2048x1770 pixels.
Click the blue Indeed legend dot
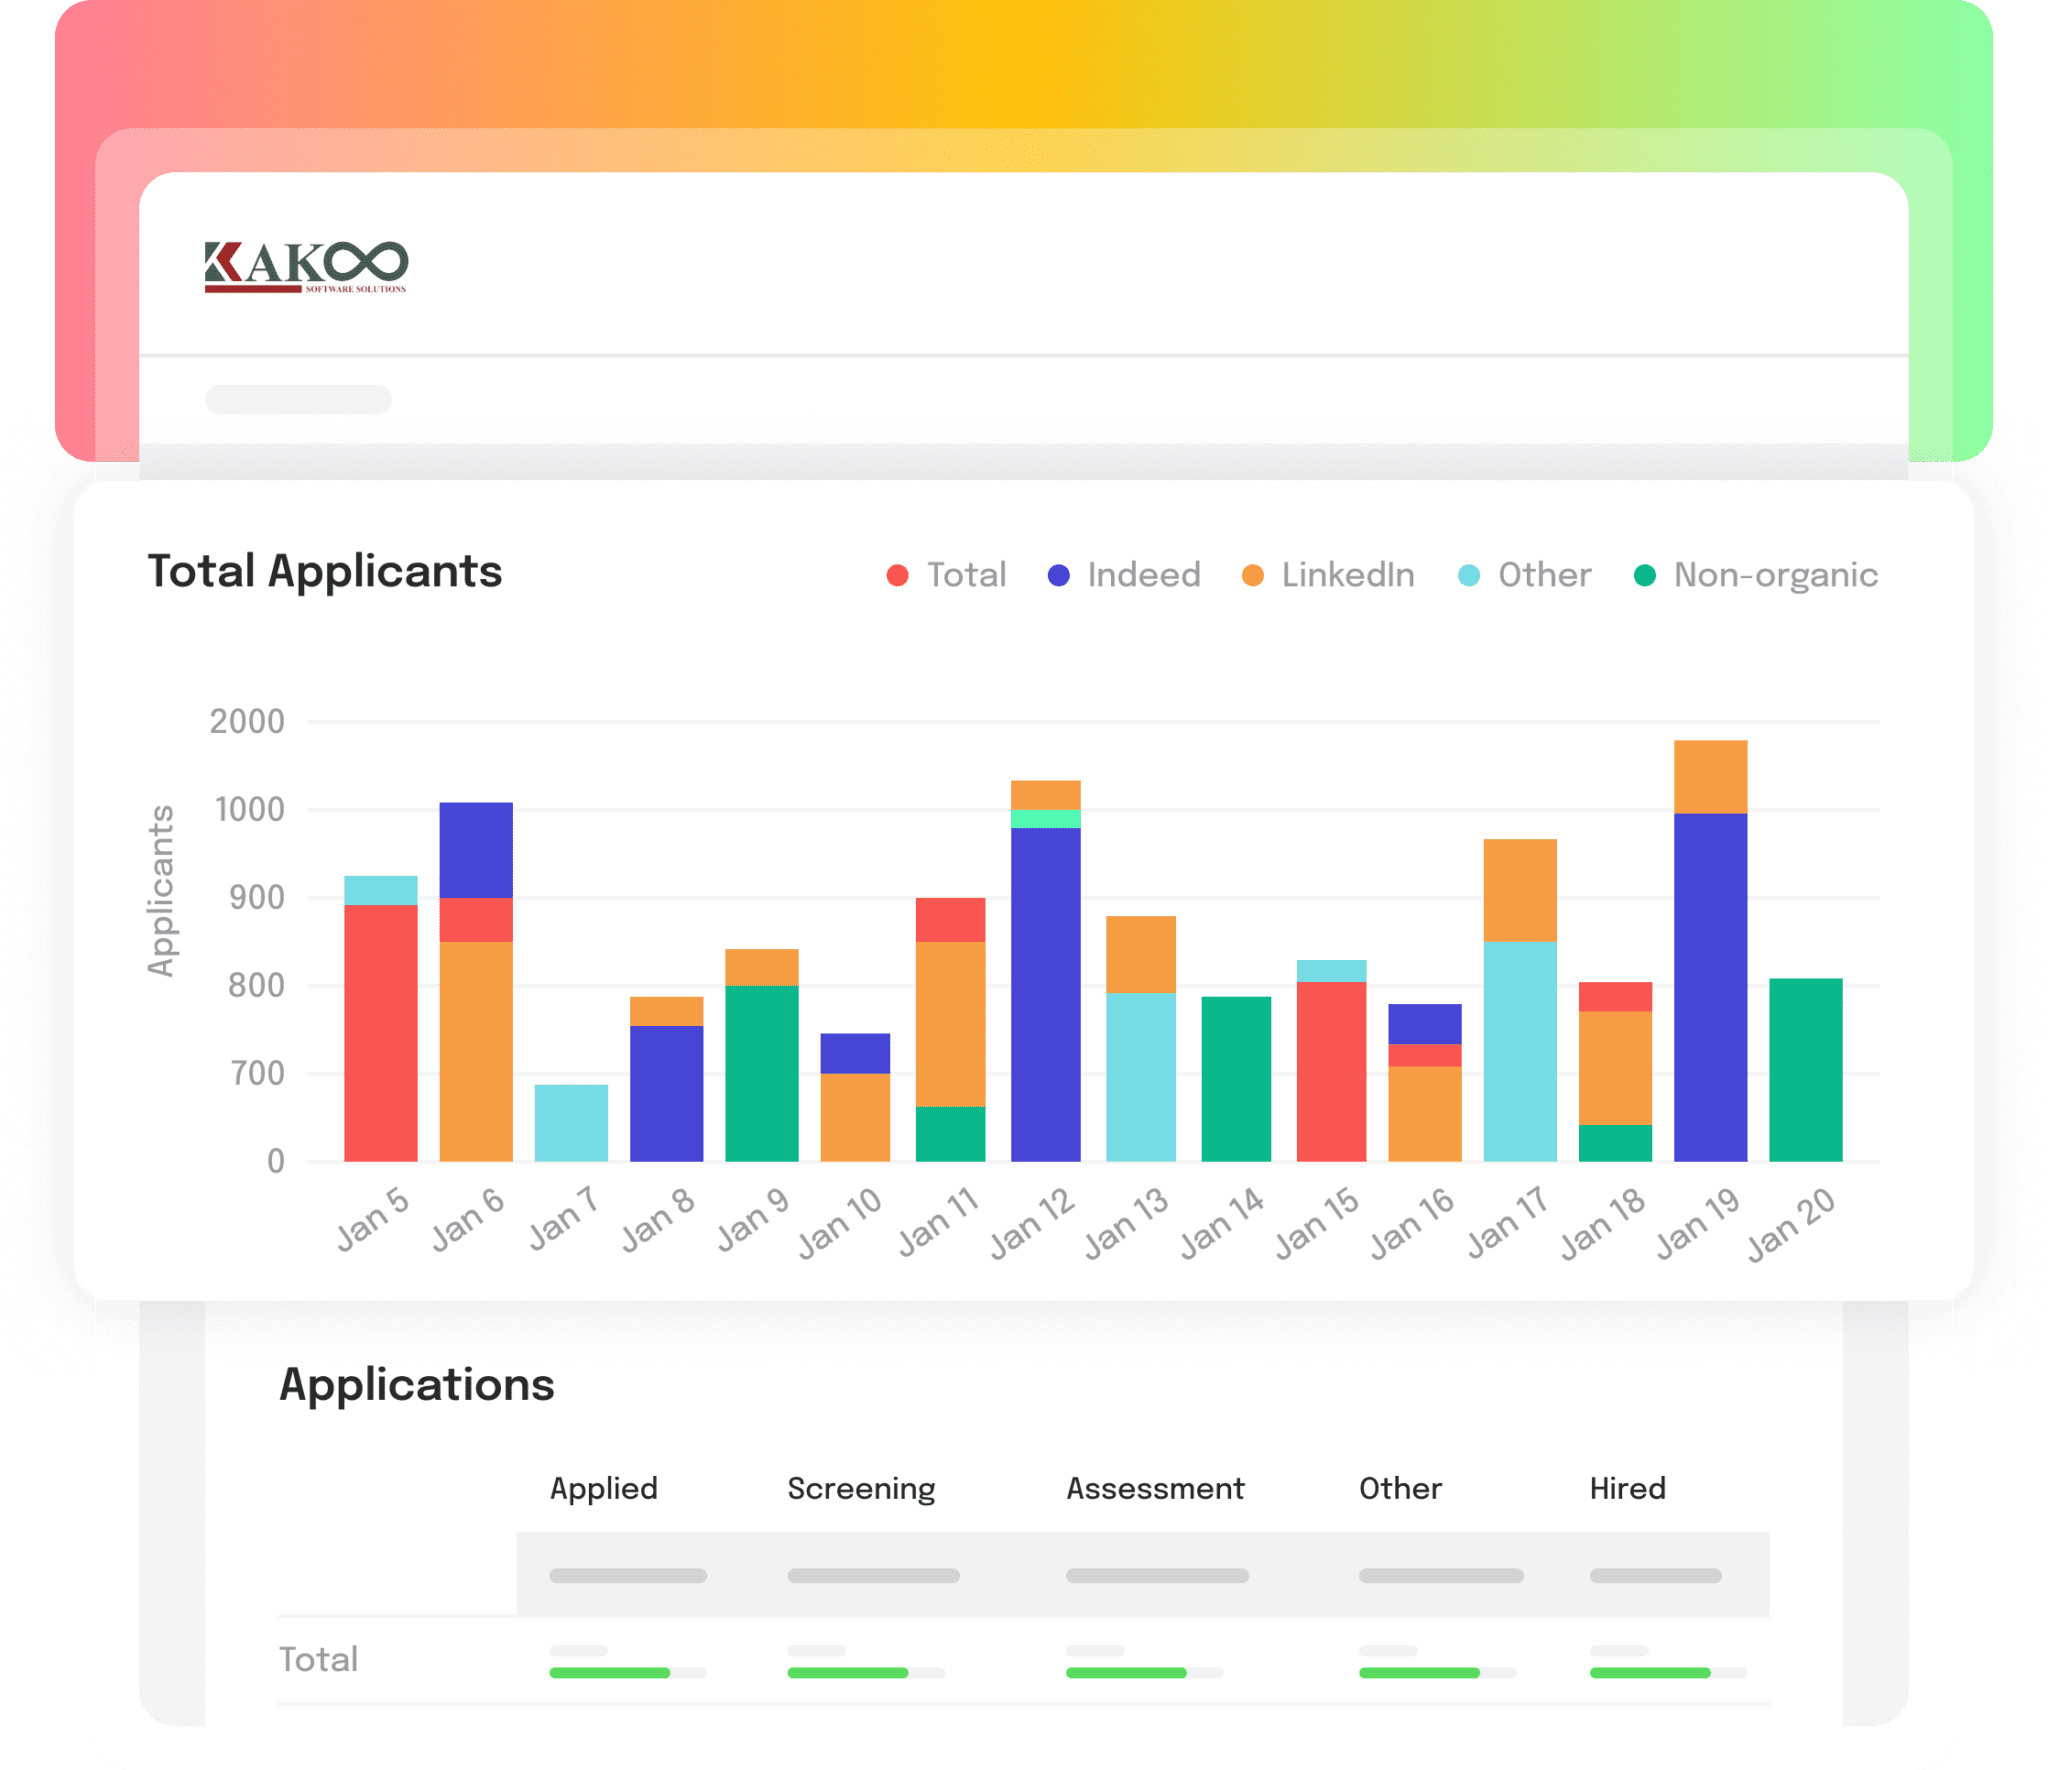(1059, 574)
